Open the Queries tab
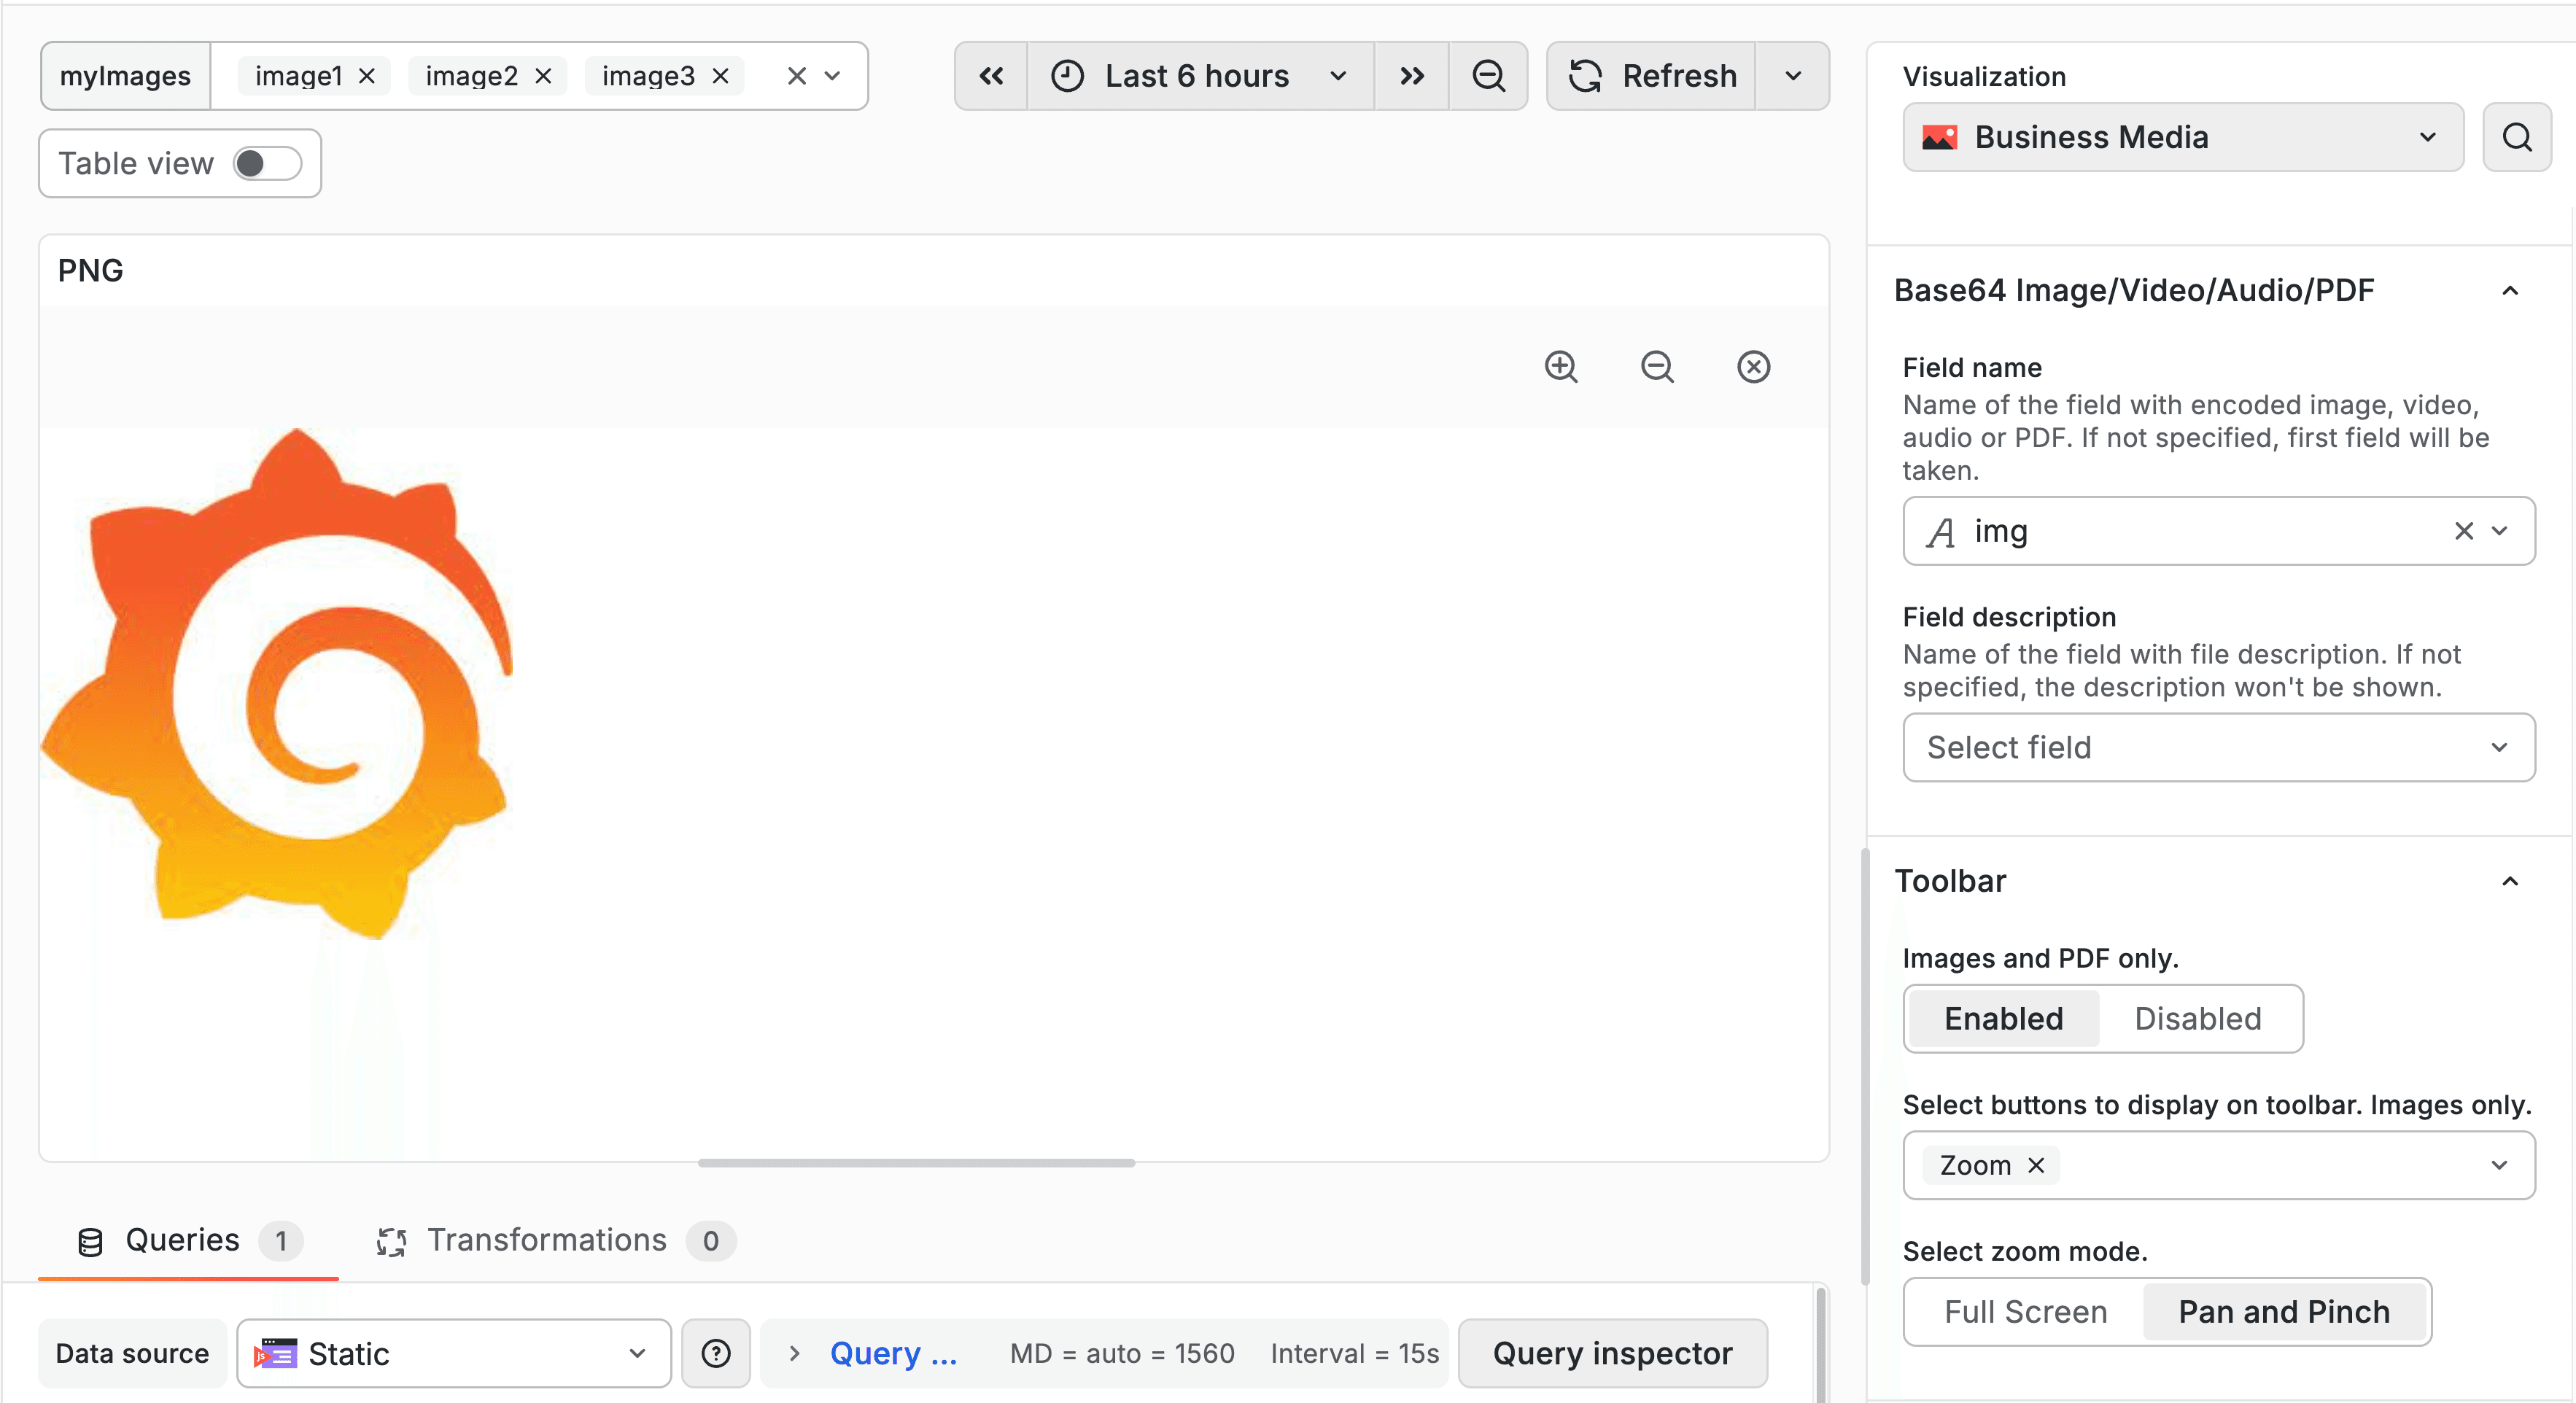This screenshot has width=2576, height=1403. [x=183, y=1240]
